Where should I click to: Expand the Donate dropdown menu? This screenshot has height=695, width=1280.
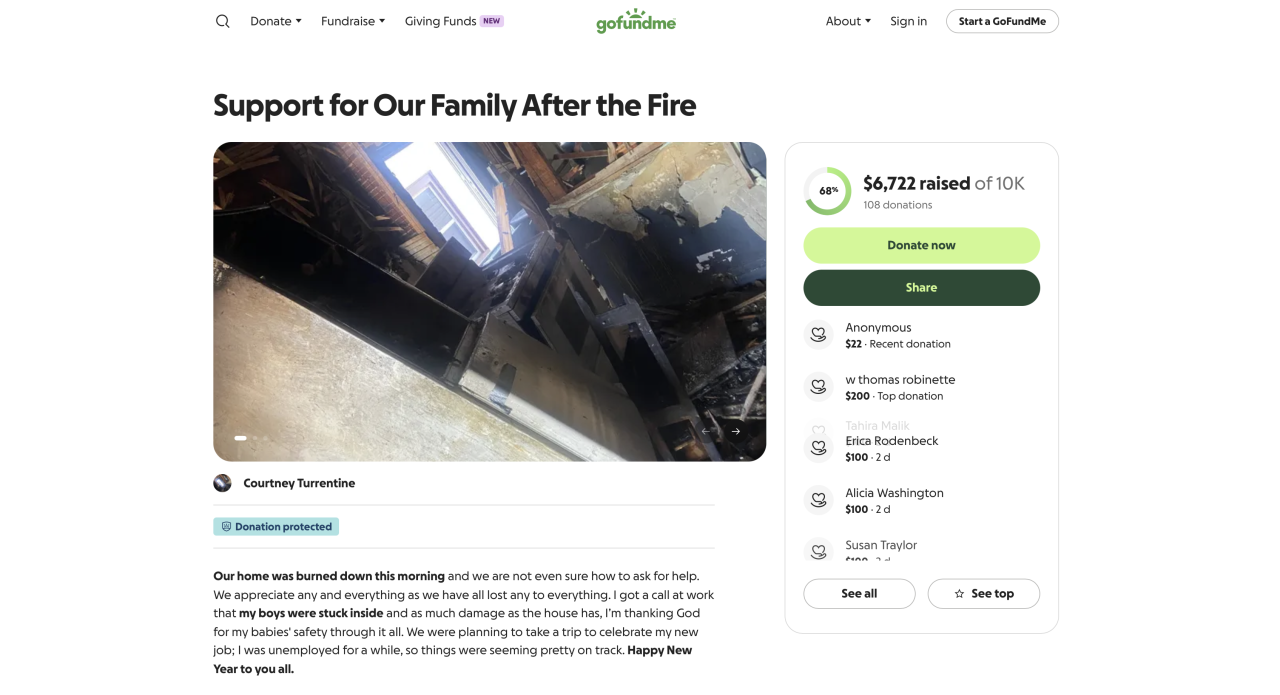(276, 21)
